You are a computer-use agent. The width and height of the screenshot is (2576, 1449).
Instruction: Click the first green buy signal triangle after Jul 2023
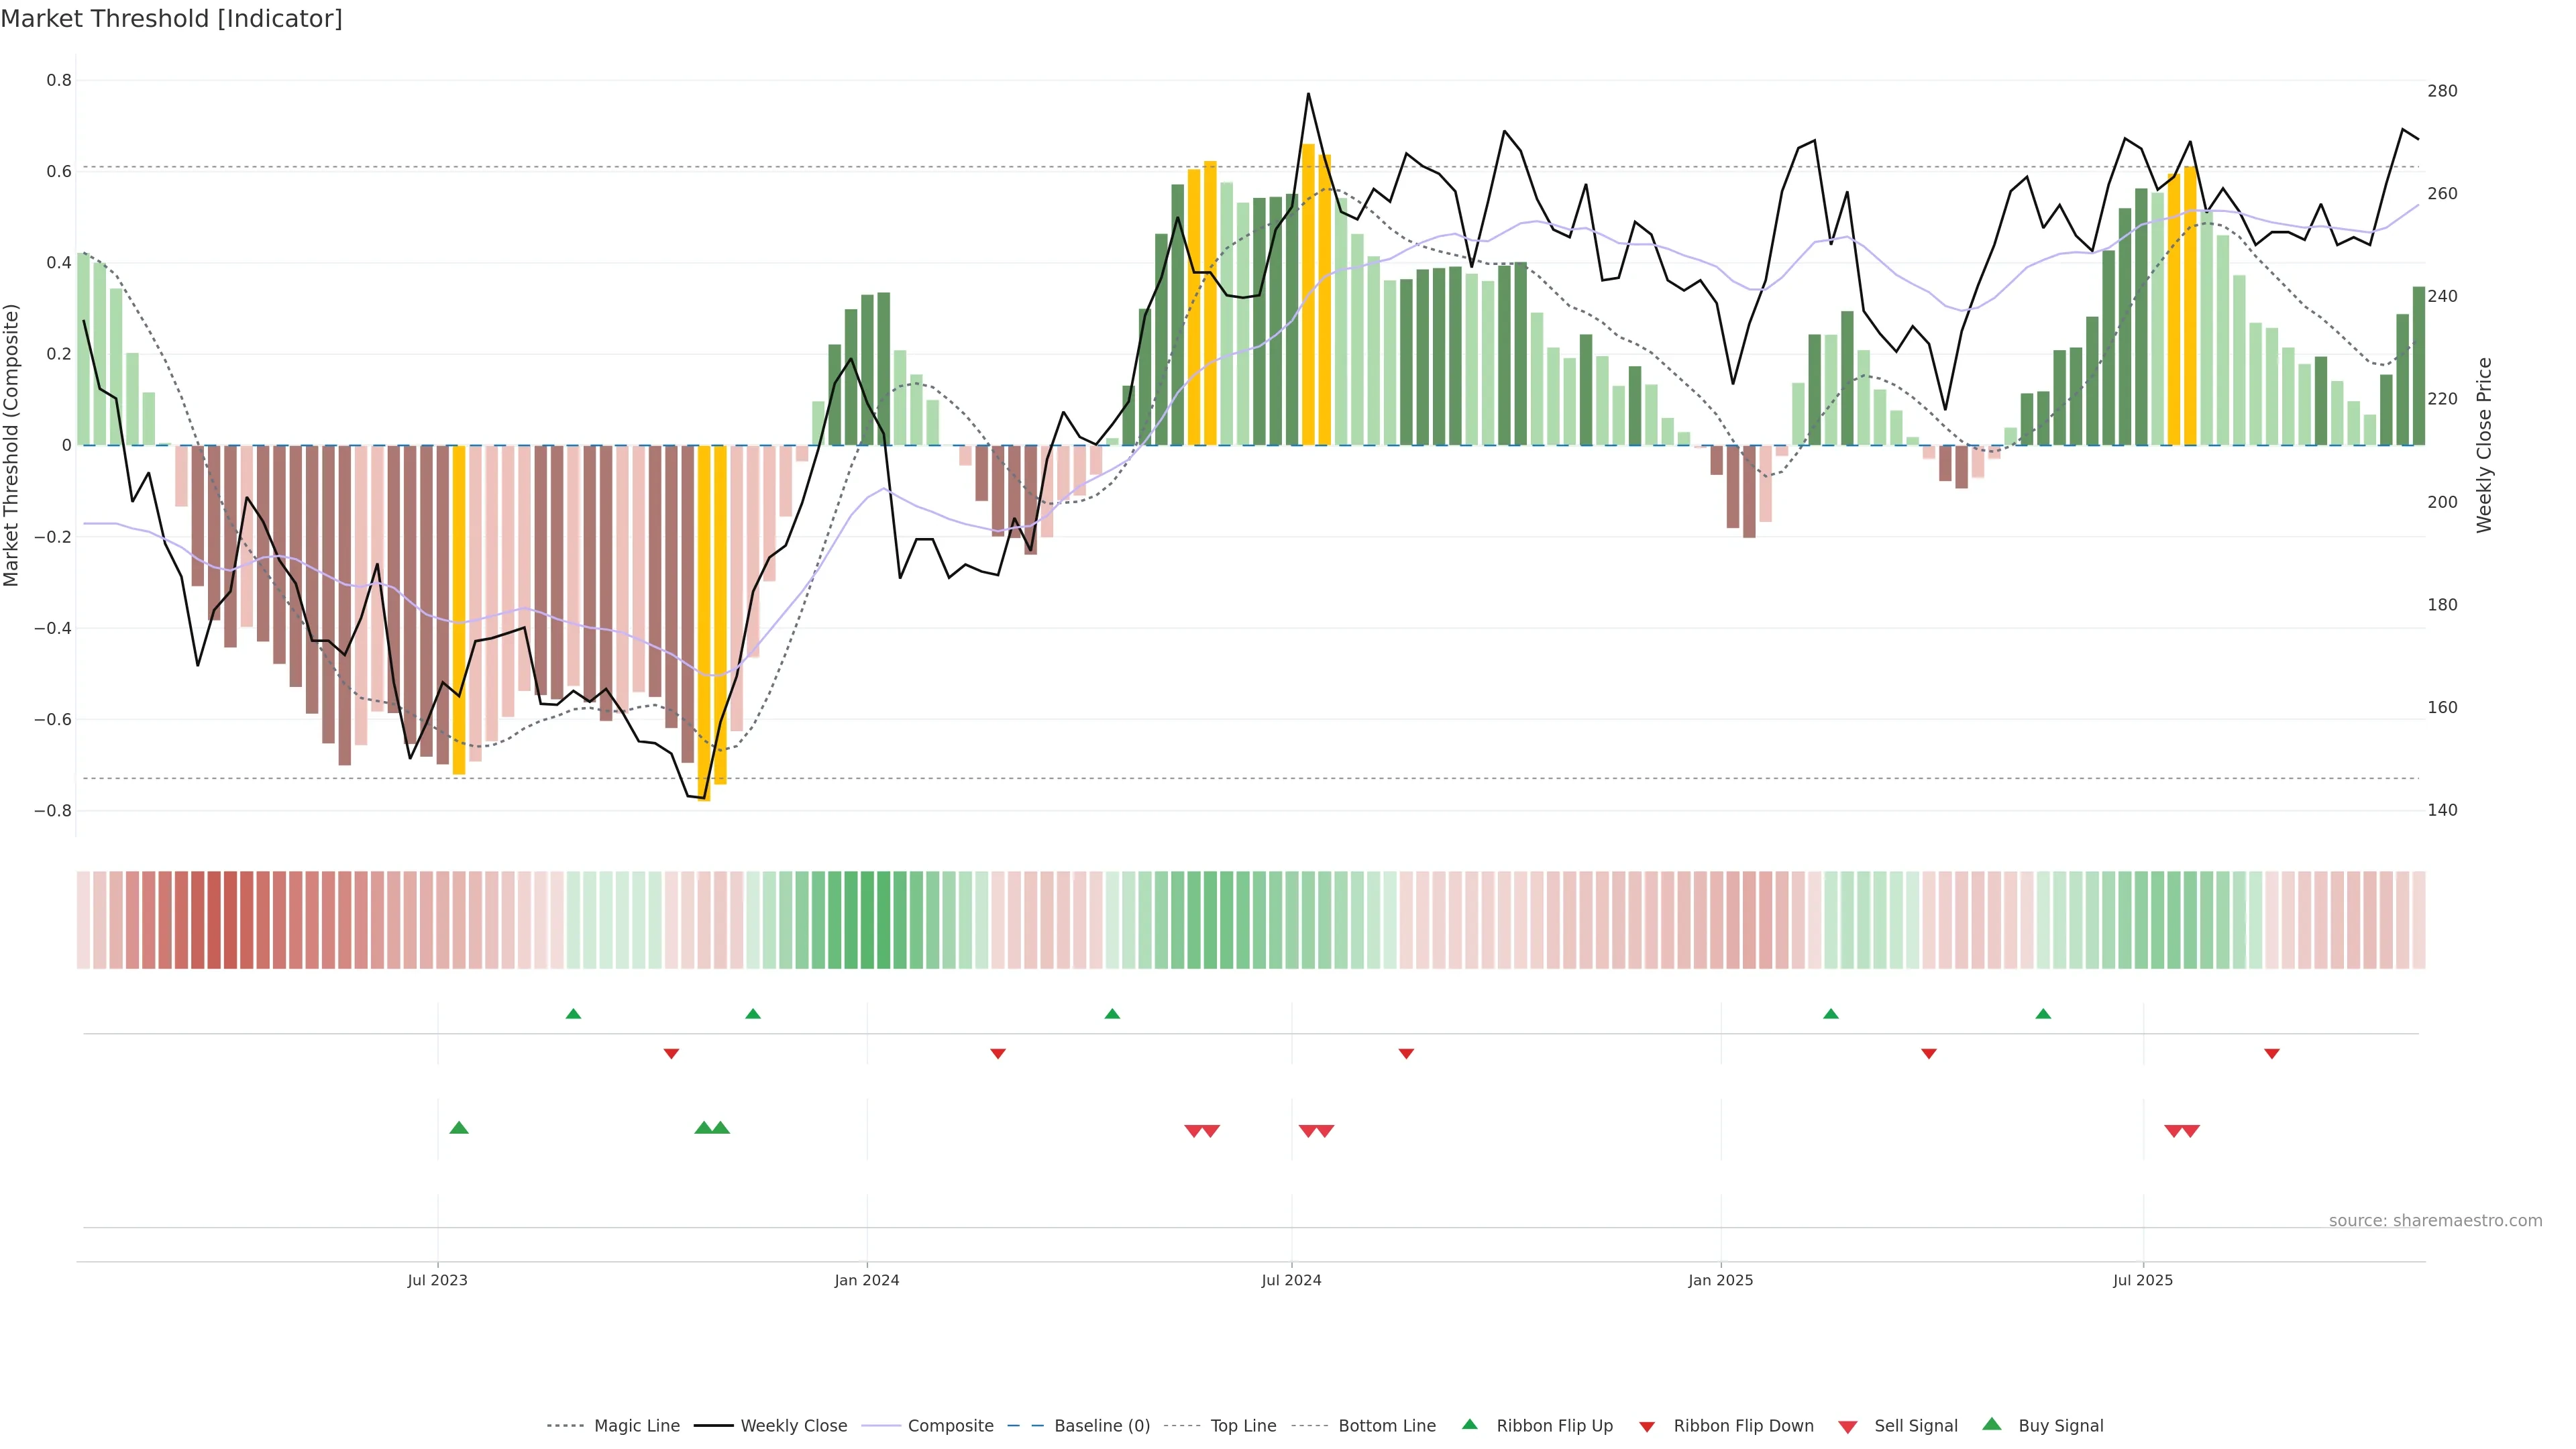click(459, 1128)
